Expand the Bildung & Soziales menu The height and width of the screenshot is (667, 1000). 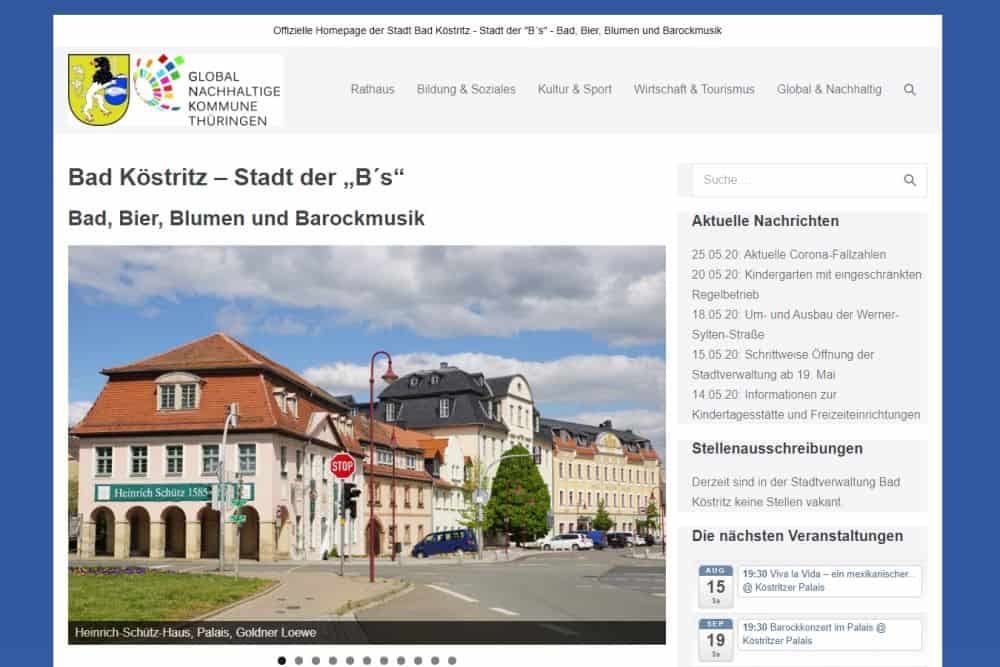pos(466,89)
